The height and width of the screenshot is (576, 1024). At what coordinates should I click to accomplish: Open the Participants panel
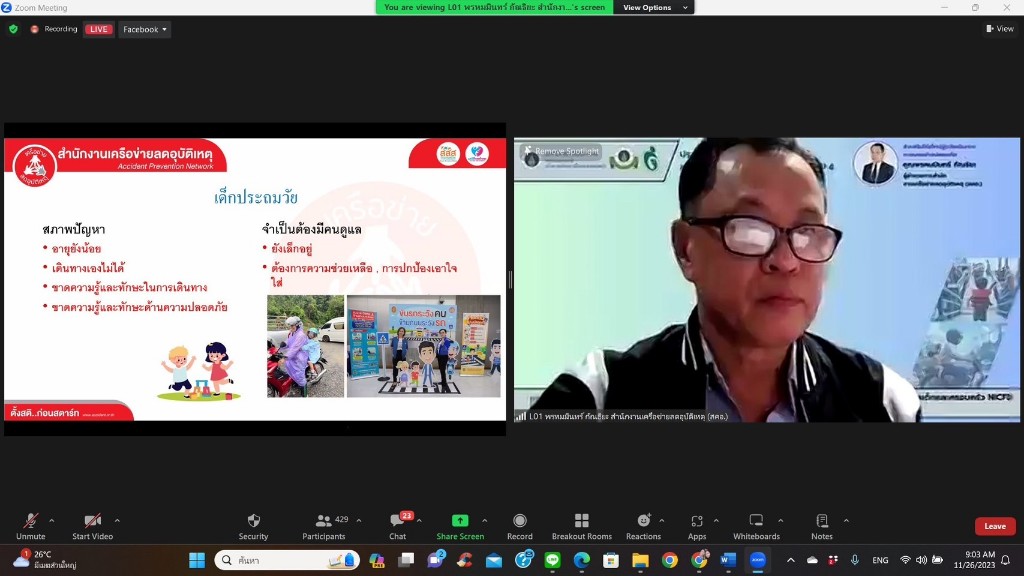pyautogui.click(x=324, y=526)
